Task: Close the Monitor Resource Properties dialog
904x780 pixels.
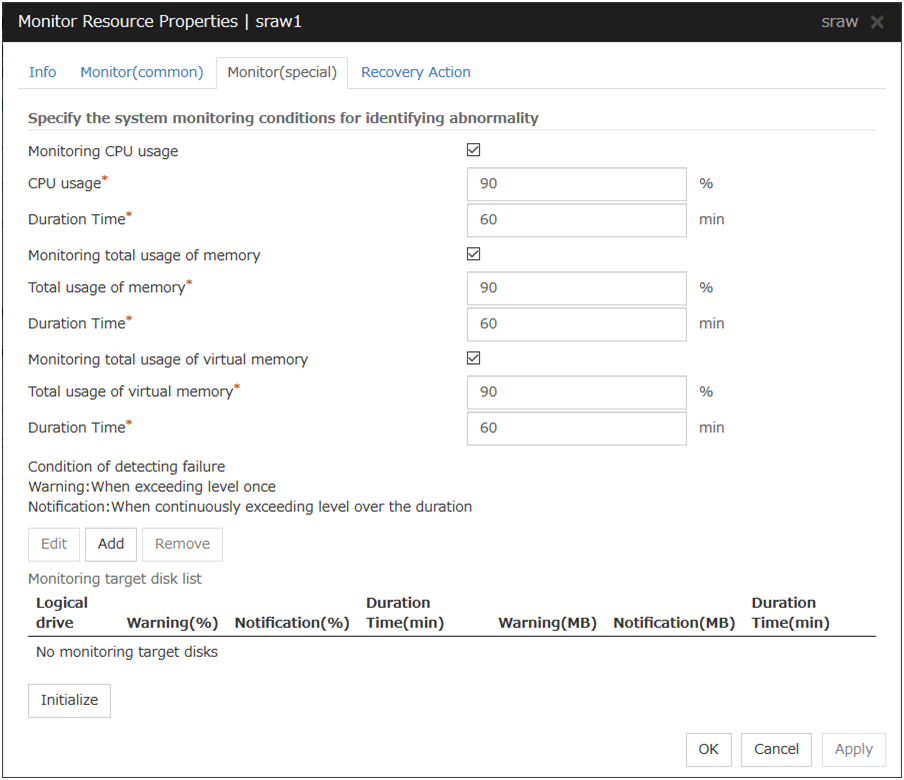Action: [x=877, y=22]
